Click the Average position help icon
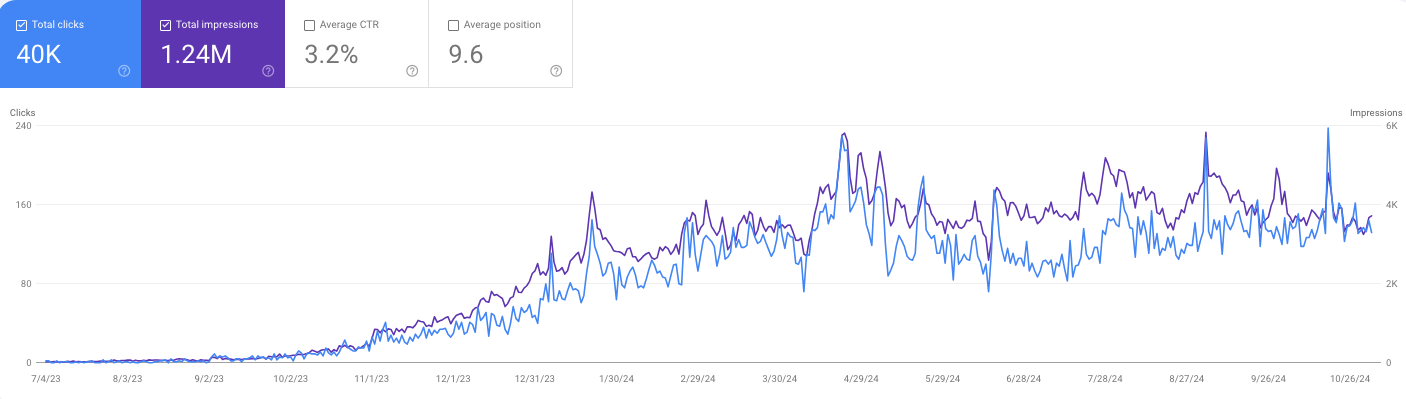1406x399 pixels. point(556,71)
